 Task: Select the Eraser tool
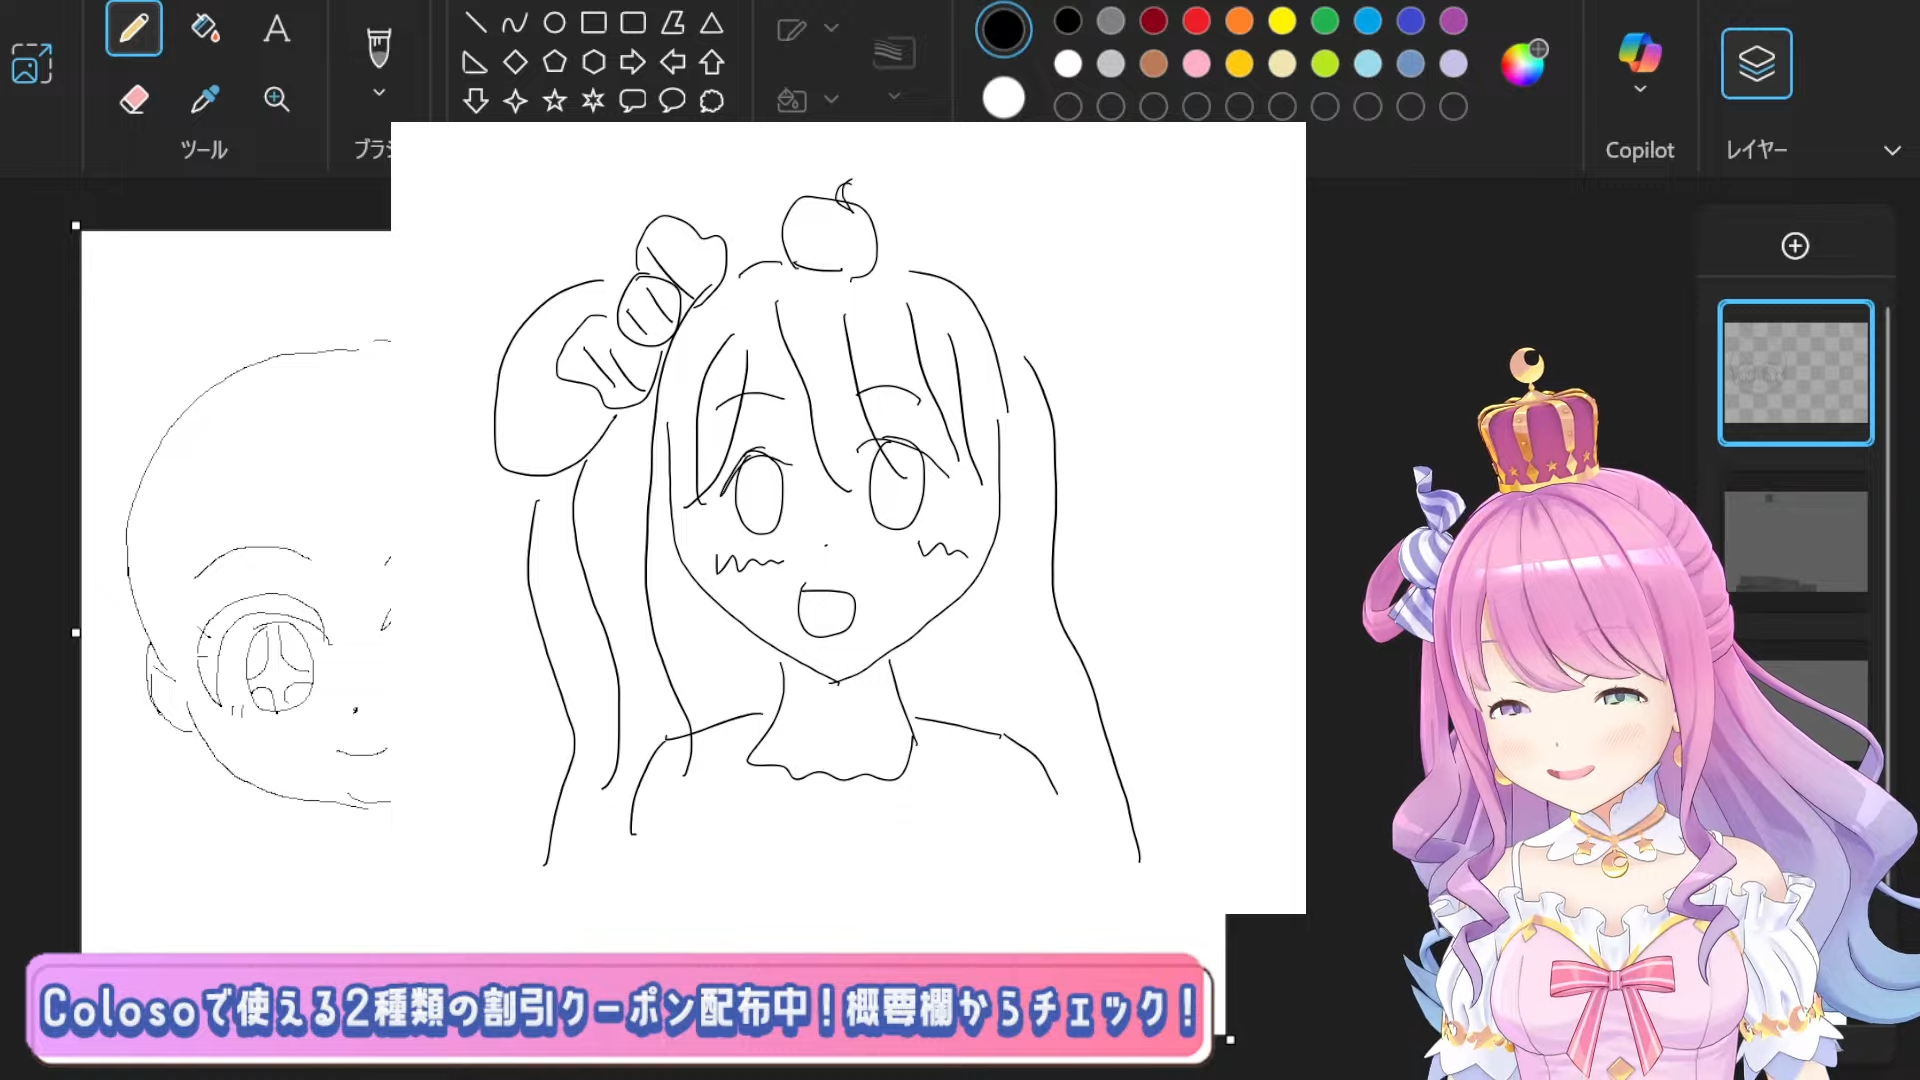point(134,99)
